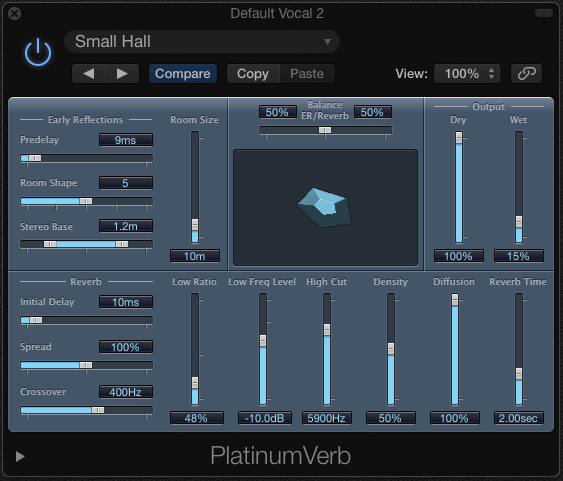Toggle the Compare button
The height and width of the screenshot is (481, 563).
coord(183,74)
